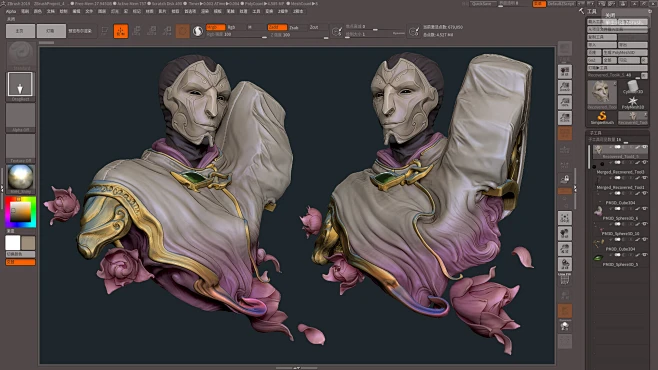Collapse the Subtool panel header

[617, 133]
